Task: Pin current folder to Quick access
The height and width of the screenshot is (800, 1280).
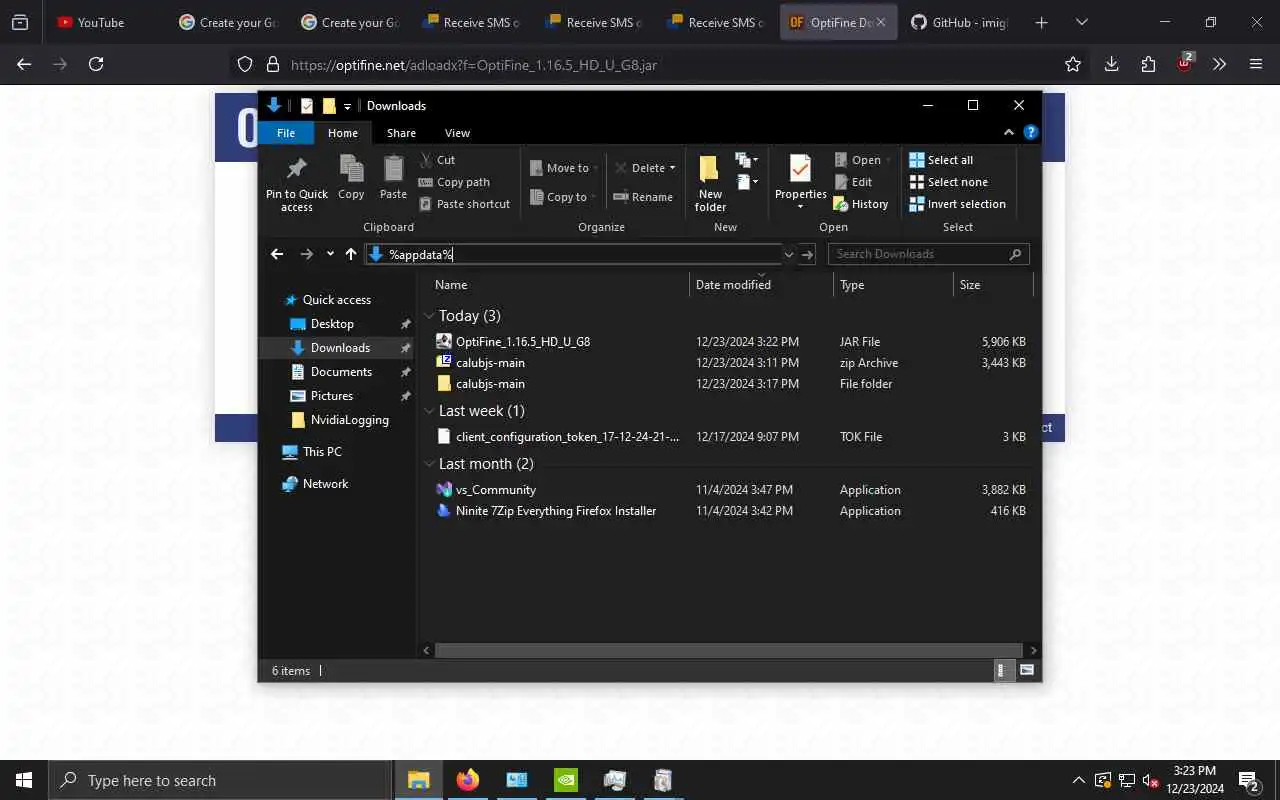Action: tap(296, 184)
